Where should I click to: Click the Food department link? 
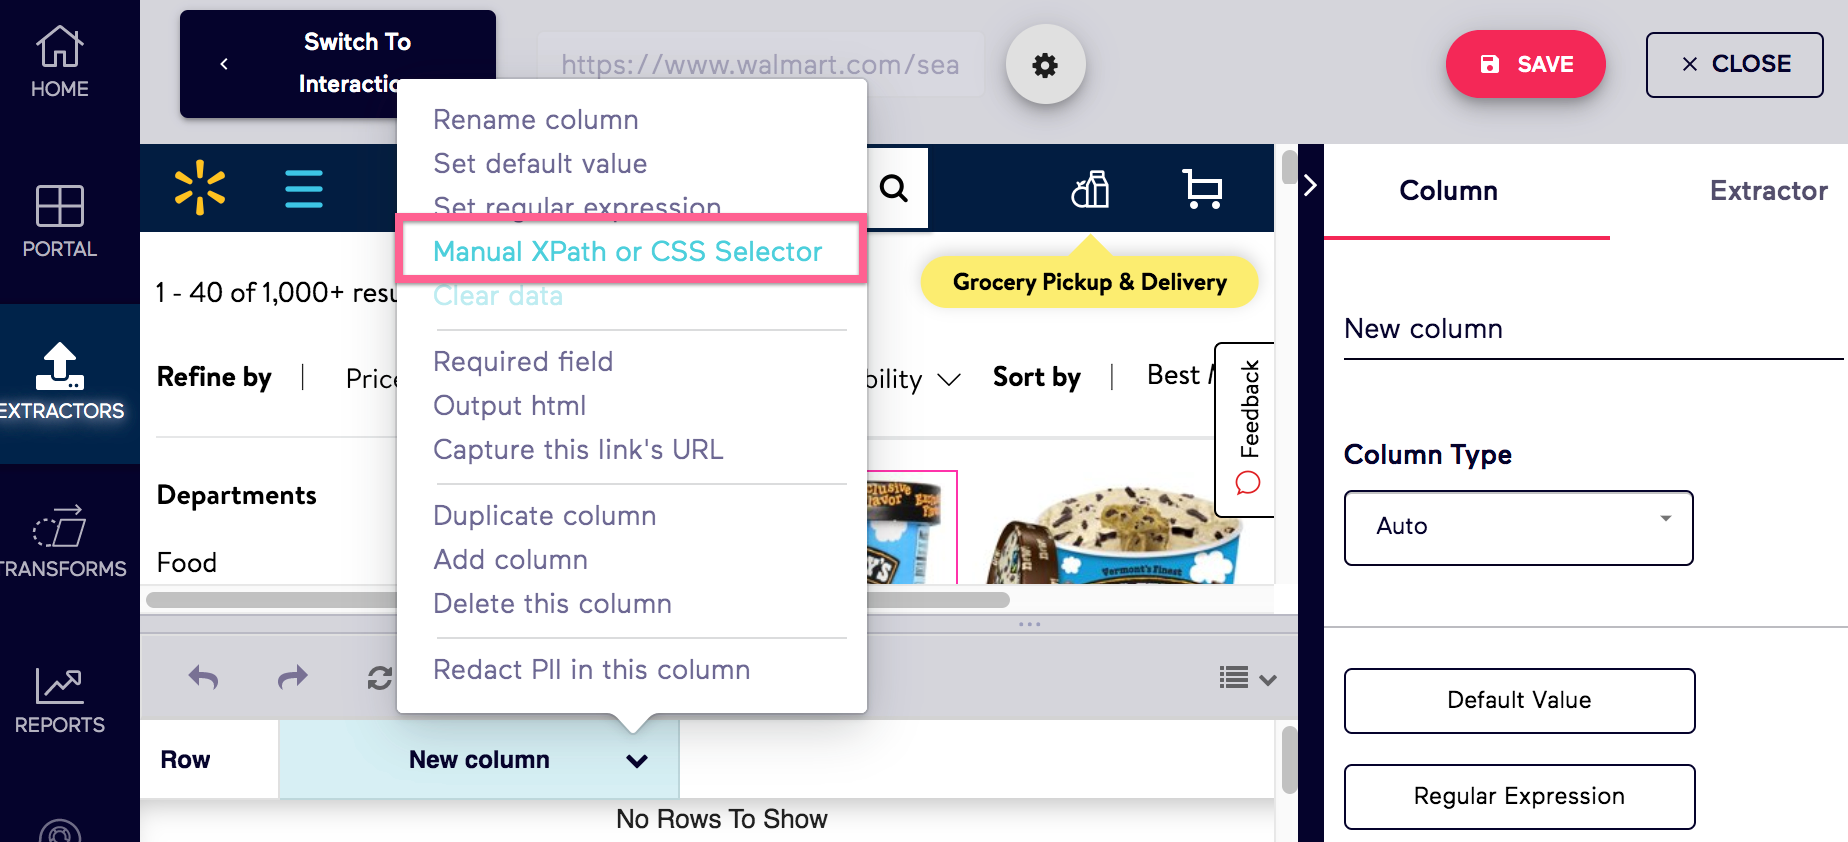click(187, 562)
